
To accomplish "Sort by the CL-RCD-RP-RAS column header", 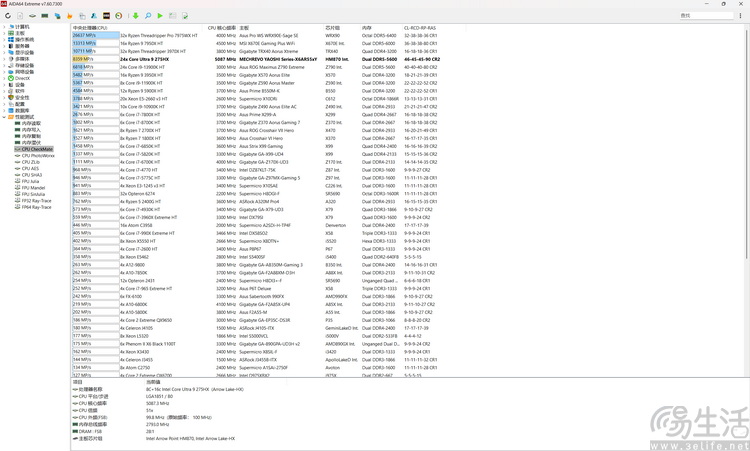I will (422, 28).
